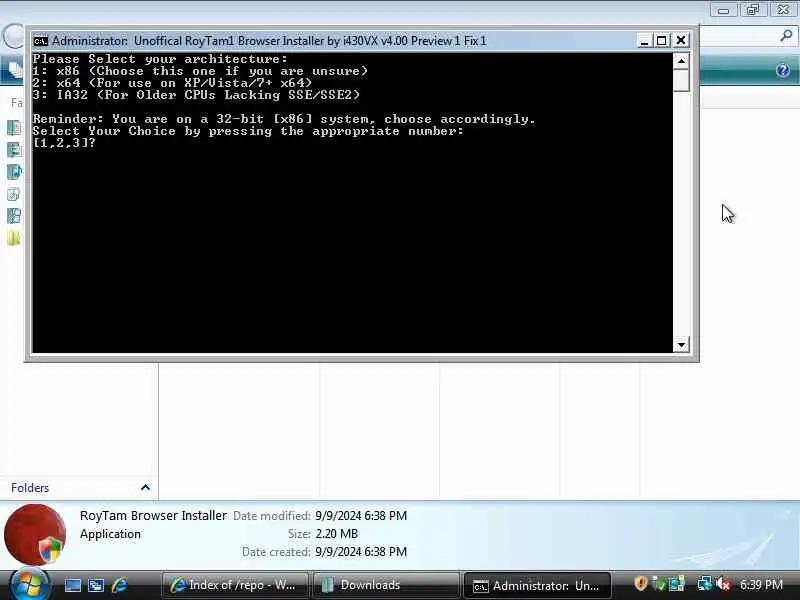Switch to Downloads taskbar button
Screen dimensions: 800x600
386,585
